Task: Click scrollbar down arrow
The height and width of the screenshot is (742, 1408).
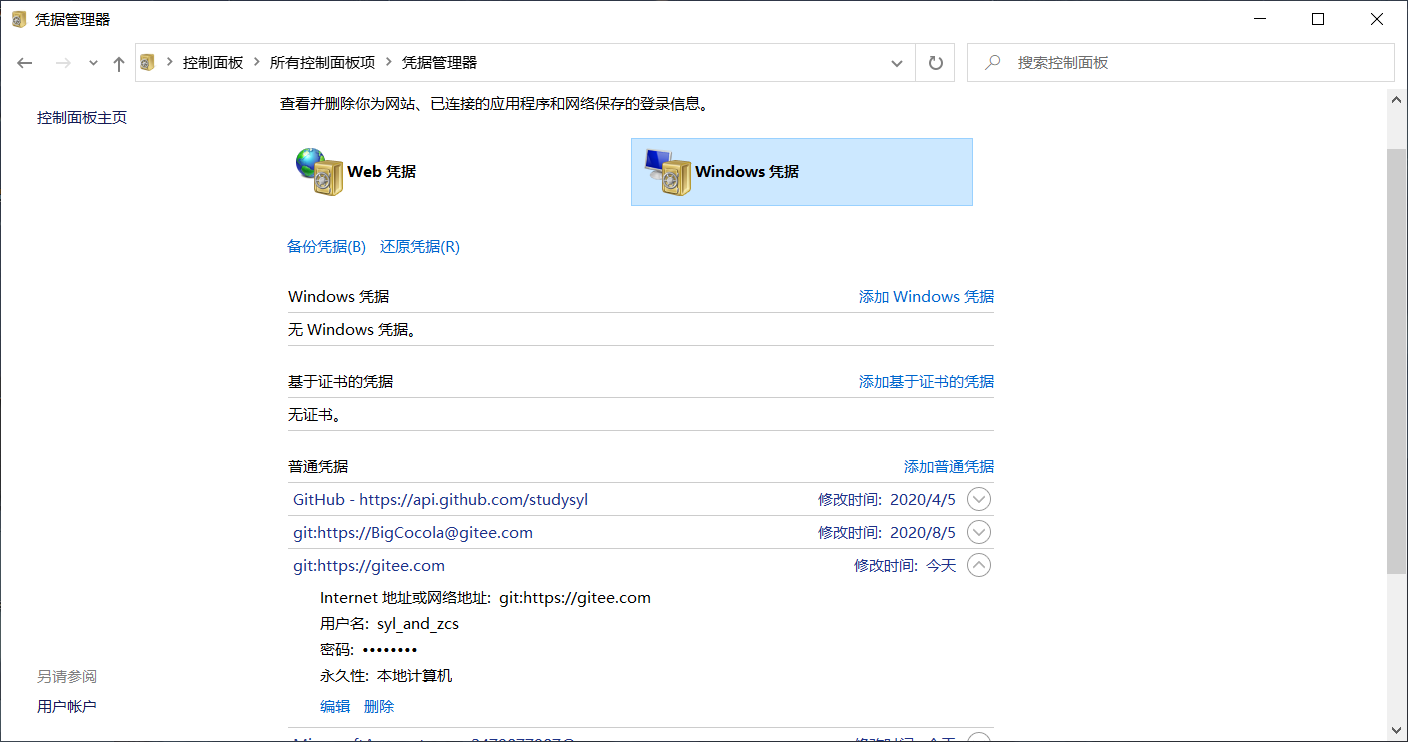Action: pyautogui.click(x=1397, y=731)
